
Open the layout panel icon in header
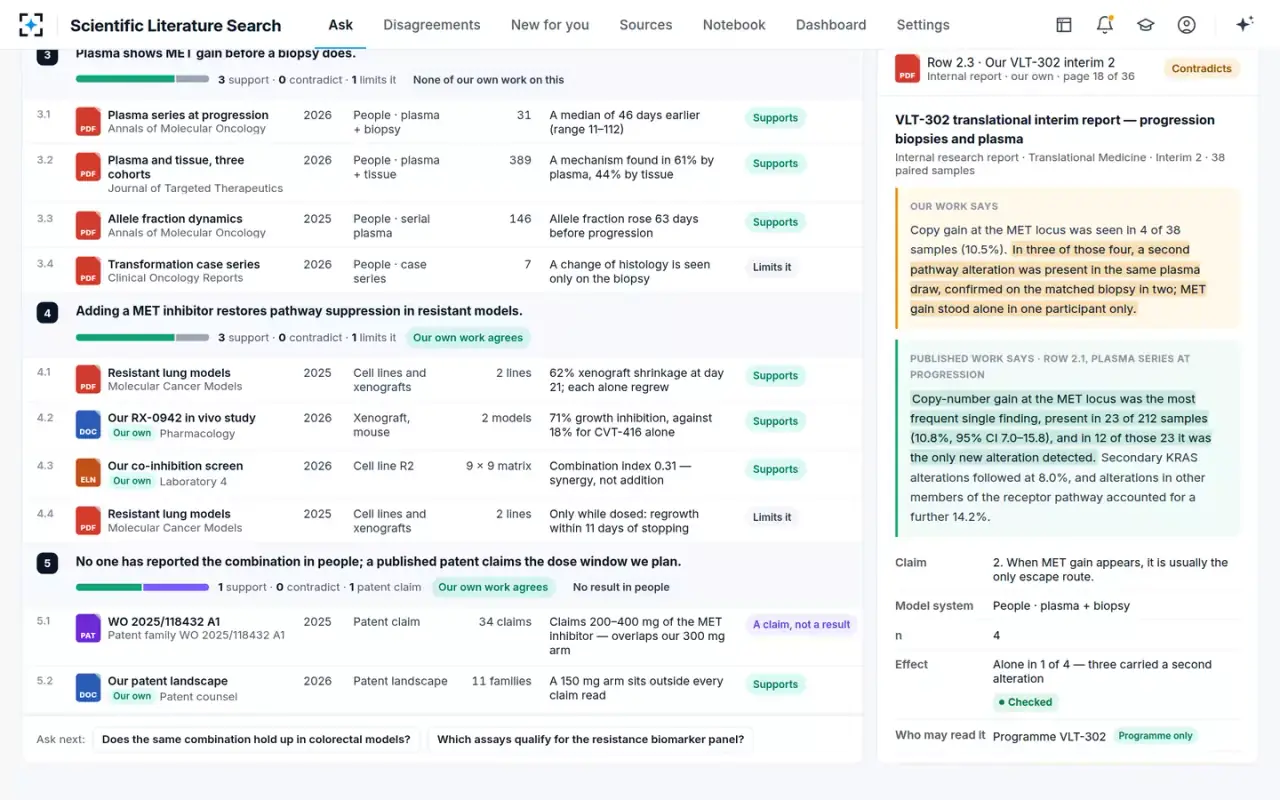tap(1064, 25)
